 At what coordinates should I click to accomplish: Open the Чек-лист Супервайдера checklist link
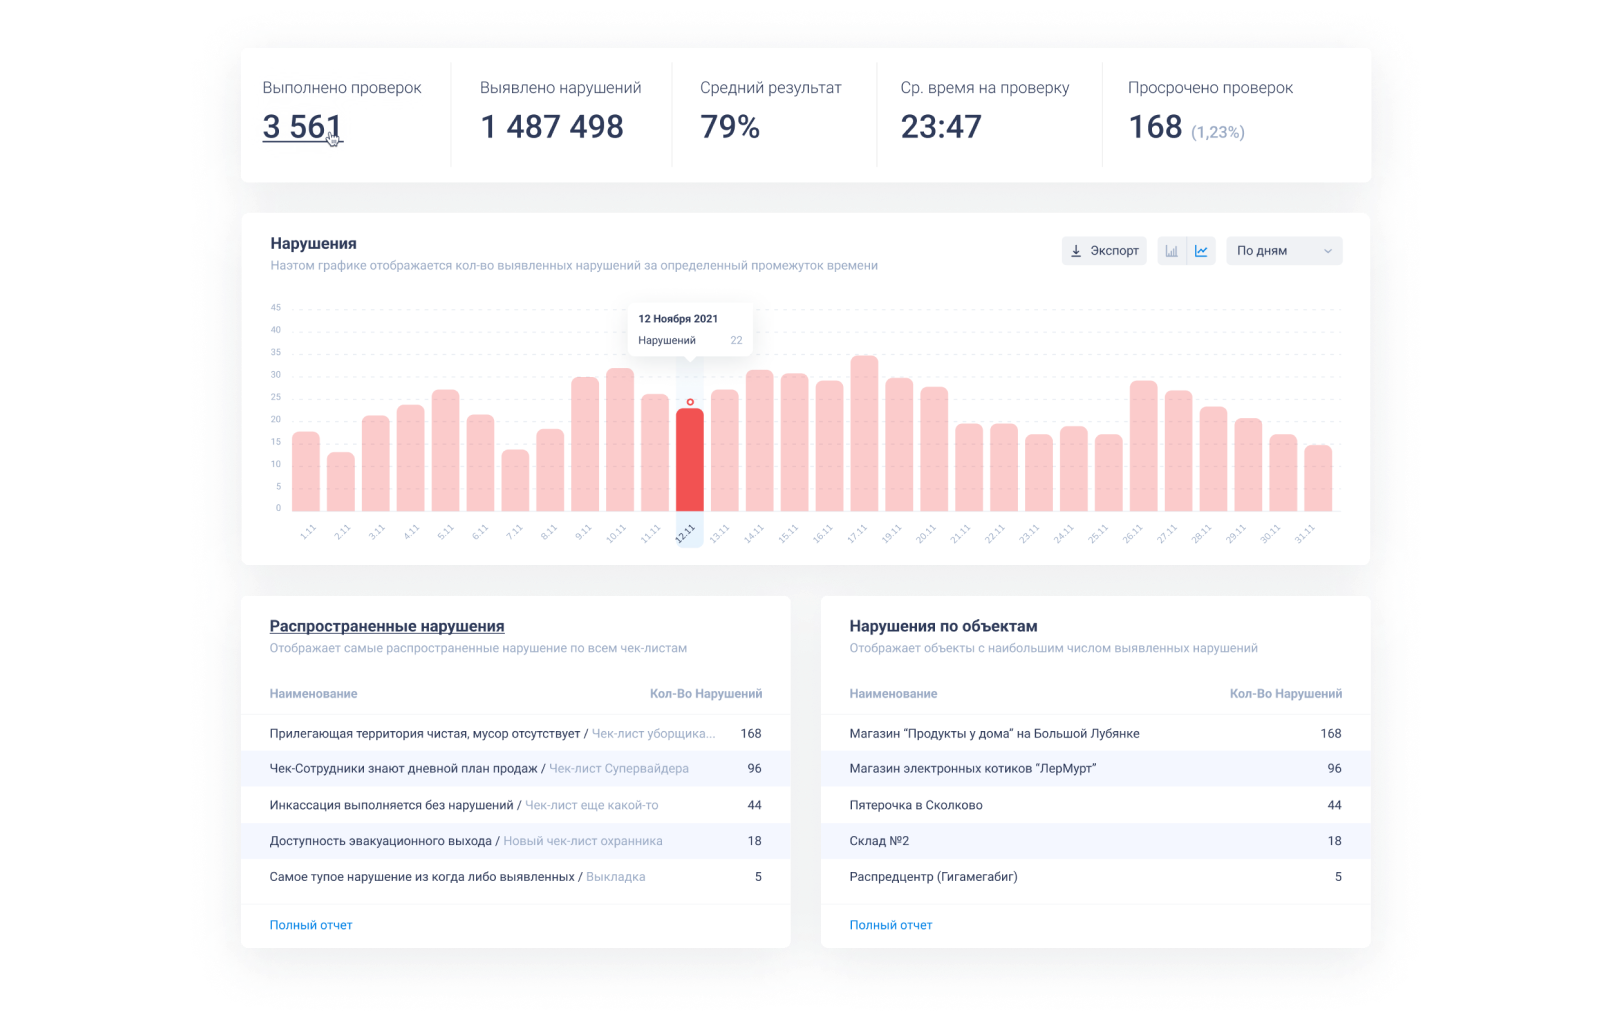pos(618,769)
